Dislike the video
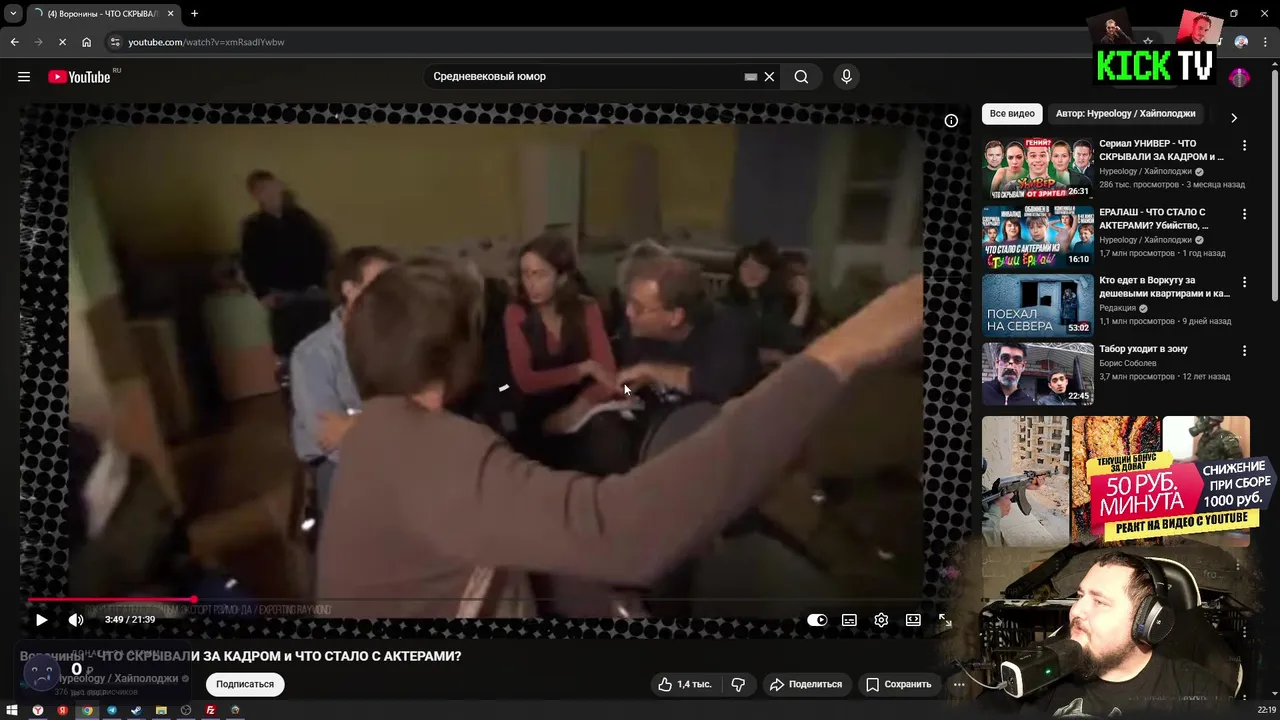Image resolution: width=1280 pixels, height=720 pixels. coord(738,684)
